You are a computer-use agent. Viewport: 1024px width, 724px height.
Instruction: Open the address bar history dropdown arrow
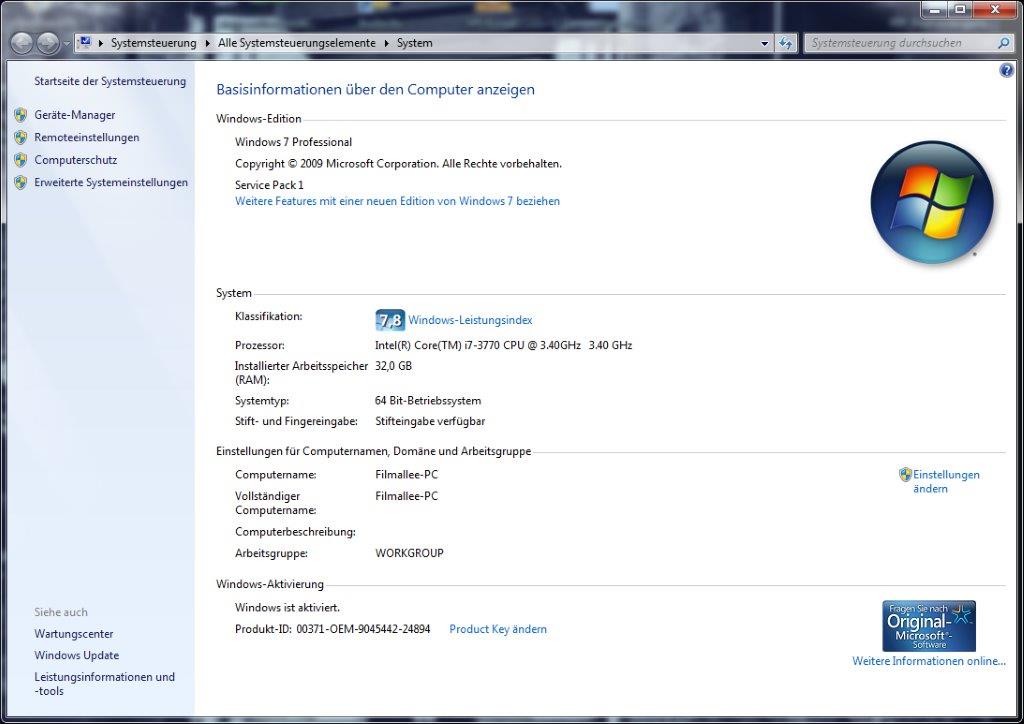click(x=765, y=44)
